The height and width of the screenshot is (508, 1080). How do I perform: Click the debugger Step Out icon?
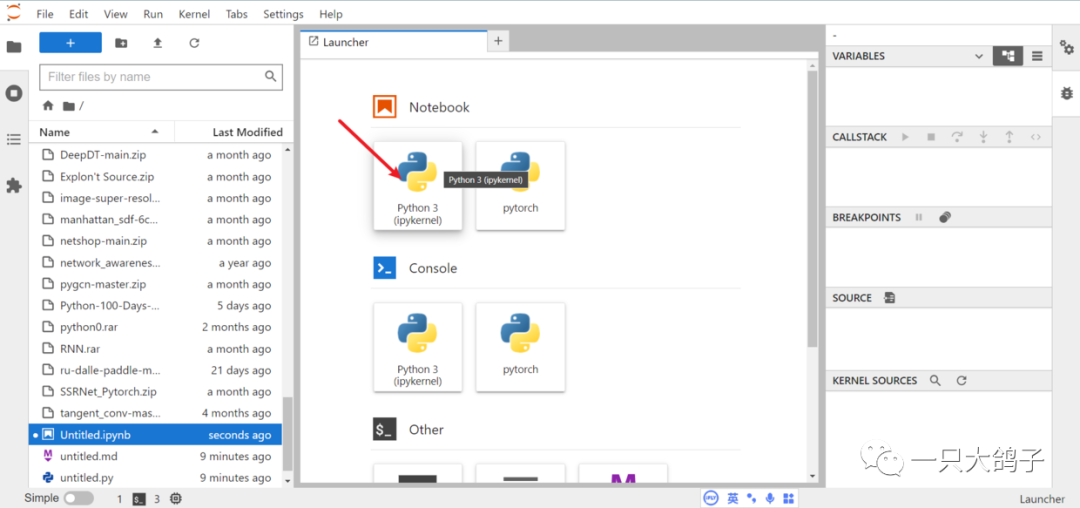point(1009,137)
